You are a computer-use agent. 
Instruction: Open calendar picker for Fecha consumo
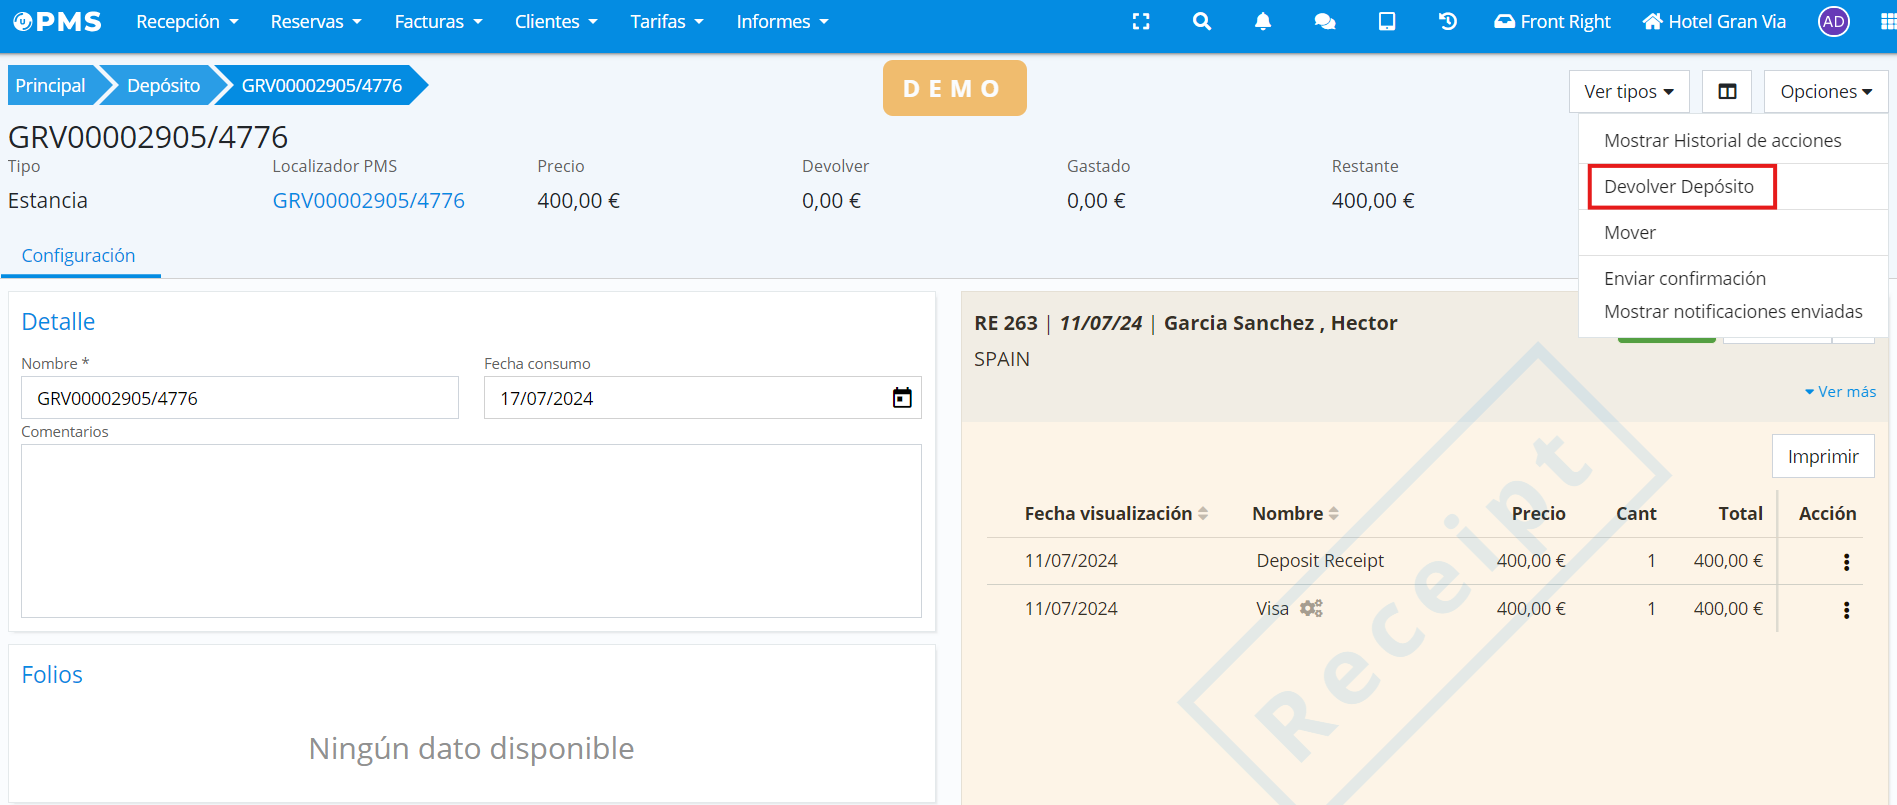pos(902,398)
